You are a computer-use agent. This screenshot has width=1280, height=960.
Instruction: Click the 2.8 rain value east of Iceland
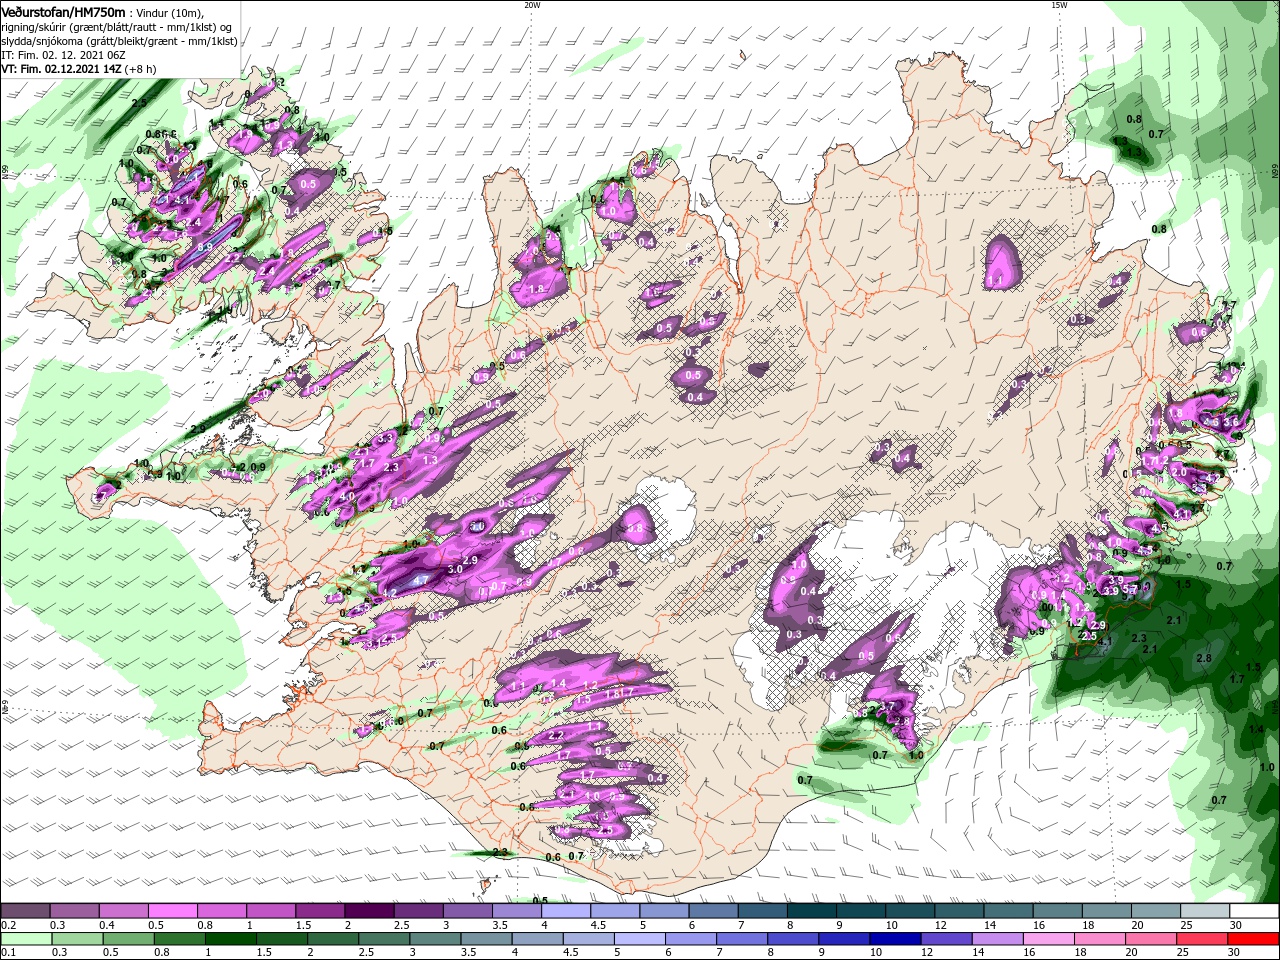1204,658
